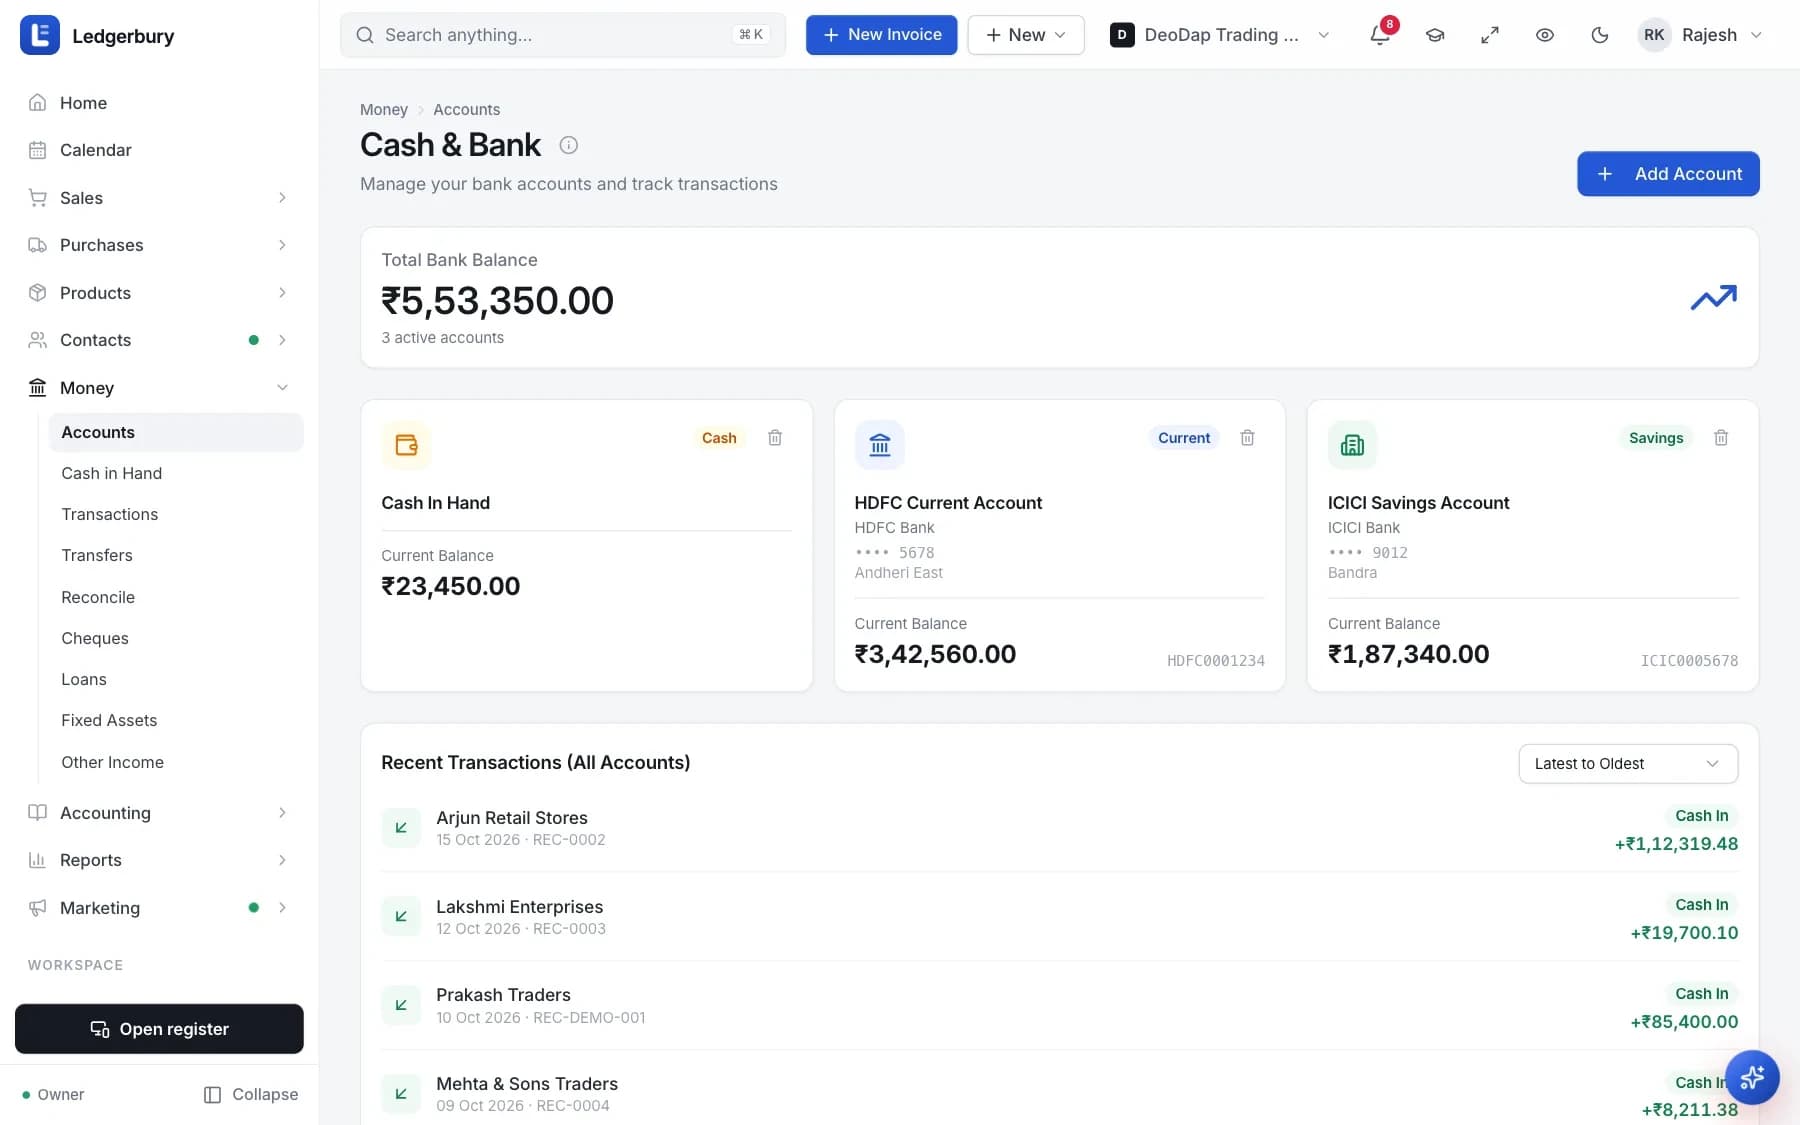1800x1125 pixels.
Task: Click the building icon on ICICI card
Action: (1352, 445)
